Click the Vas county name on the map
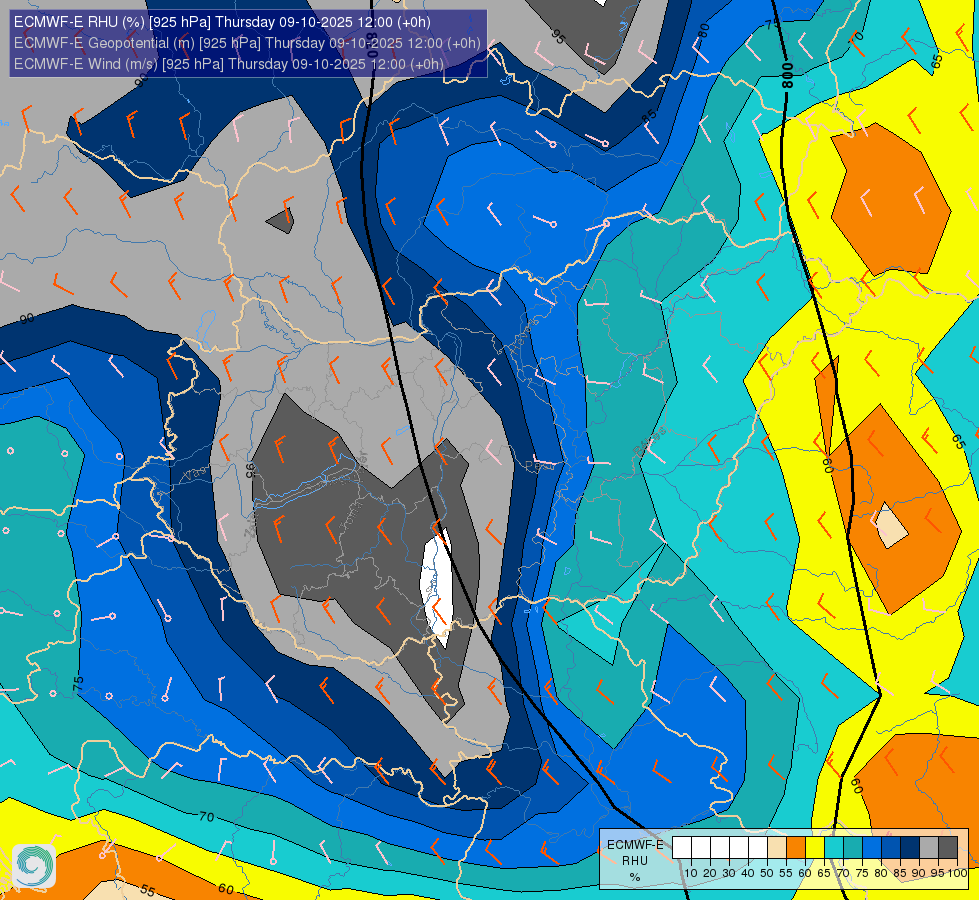 click(194, 475)
